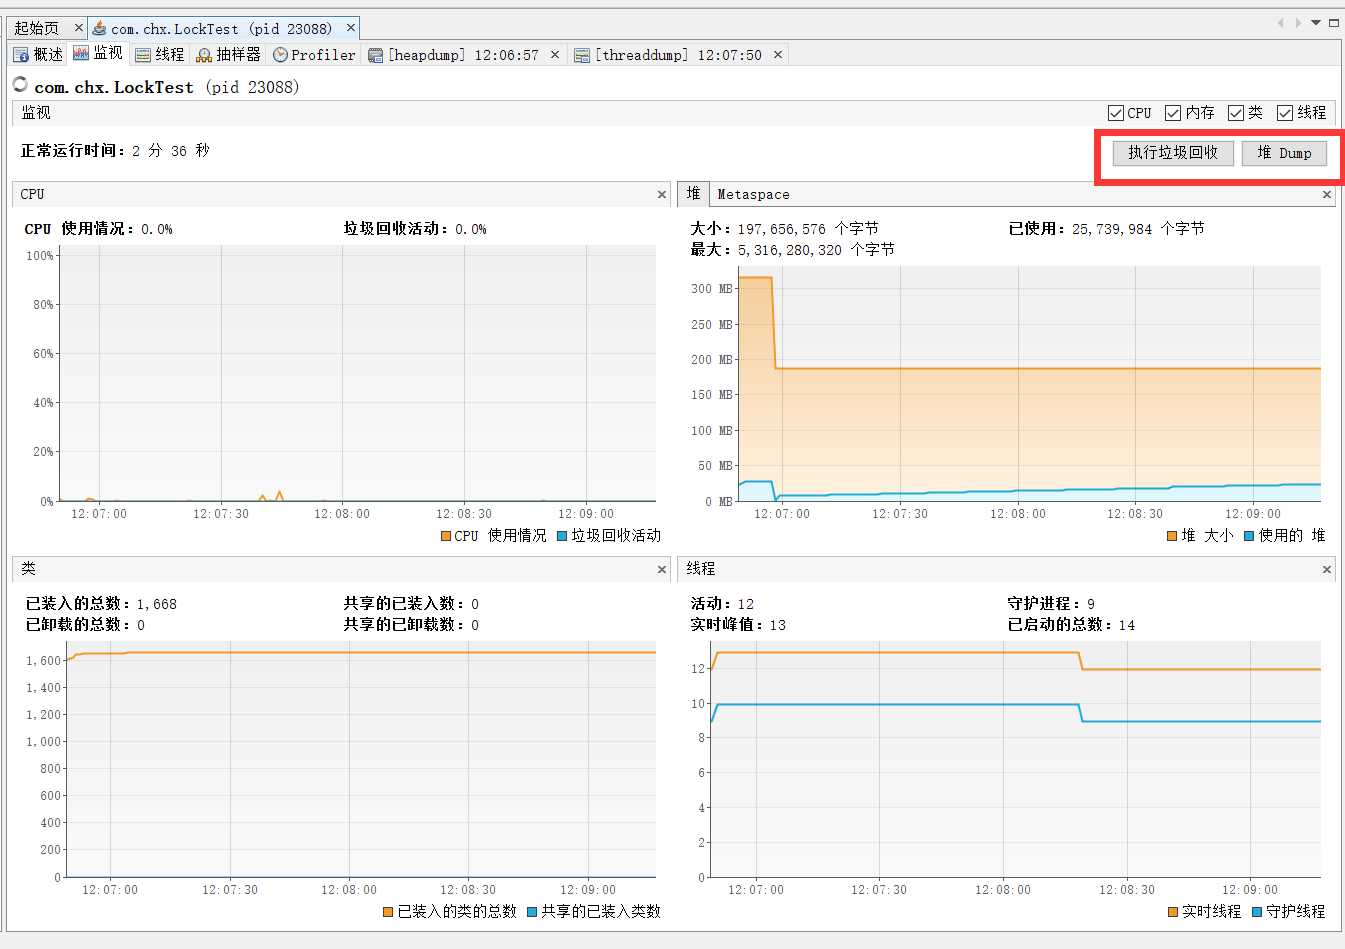Screen dimensions: 1345x949
Task: Select the com.chx.LockTest (pid 23088) tab
Action: point(221,29)
